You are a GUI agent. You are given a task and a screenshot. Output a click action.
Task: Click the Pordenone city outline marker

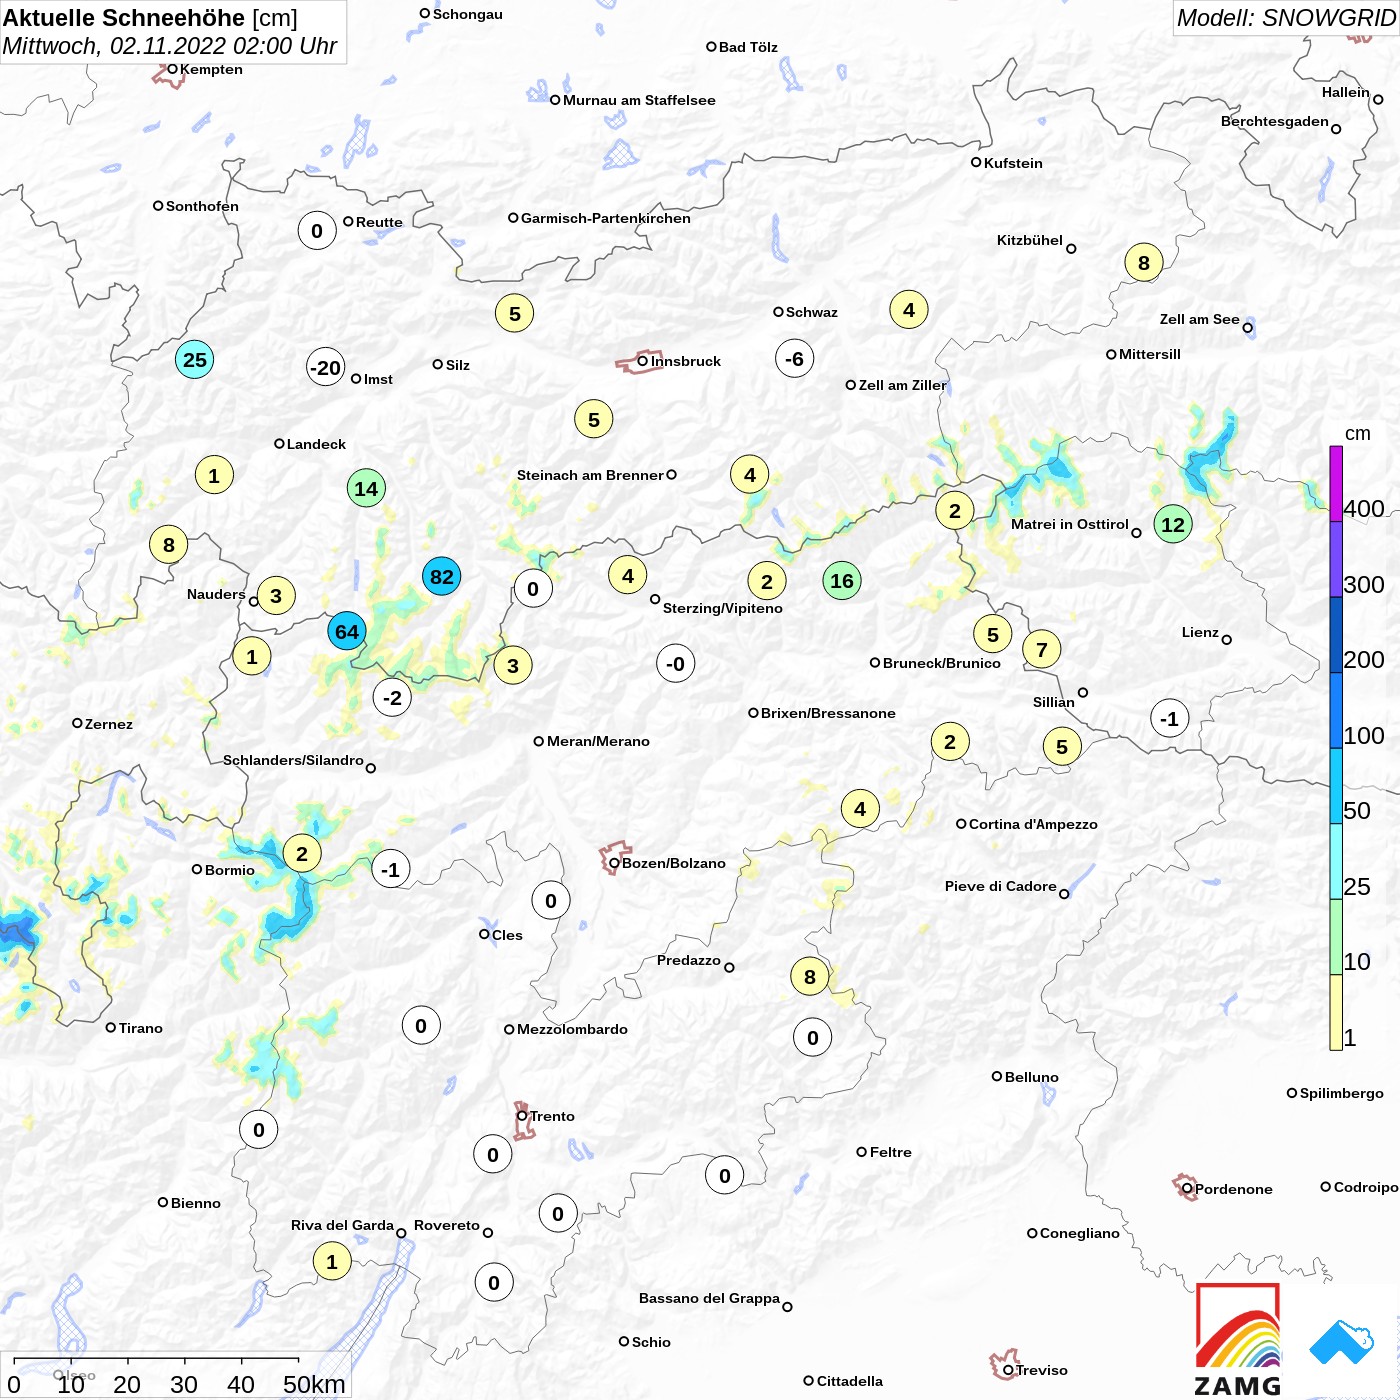1185,1187
